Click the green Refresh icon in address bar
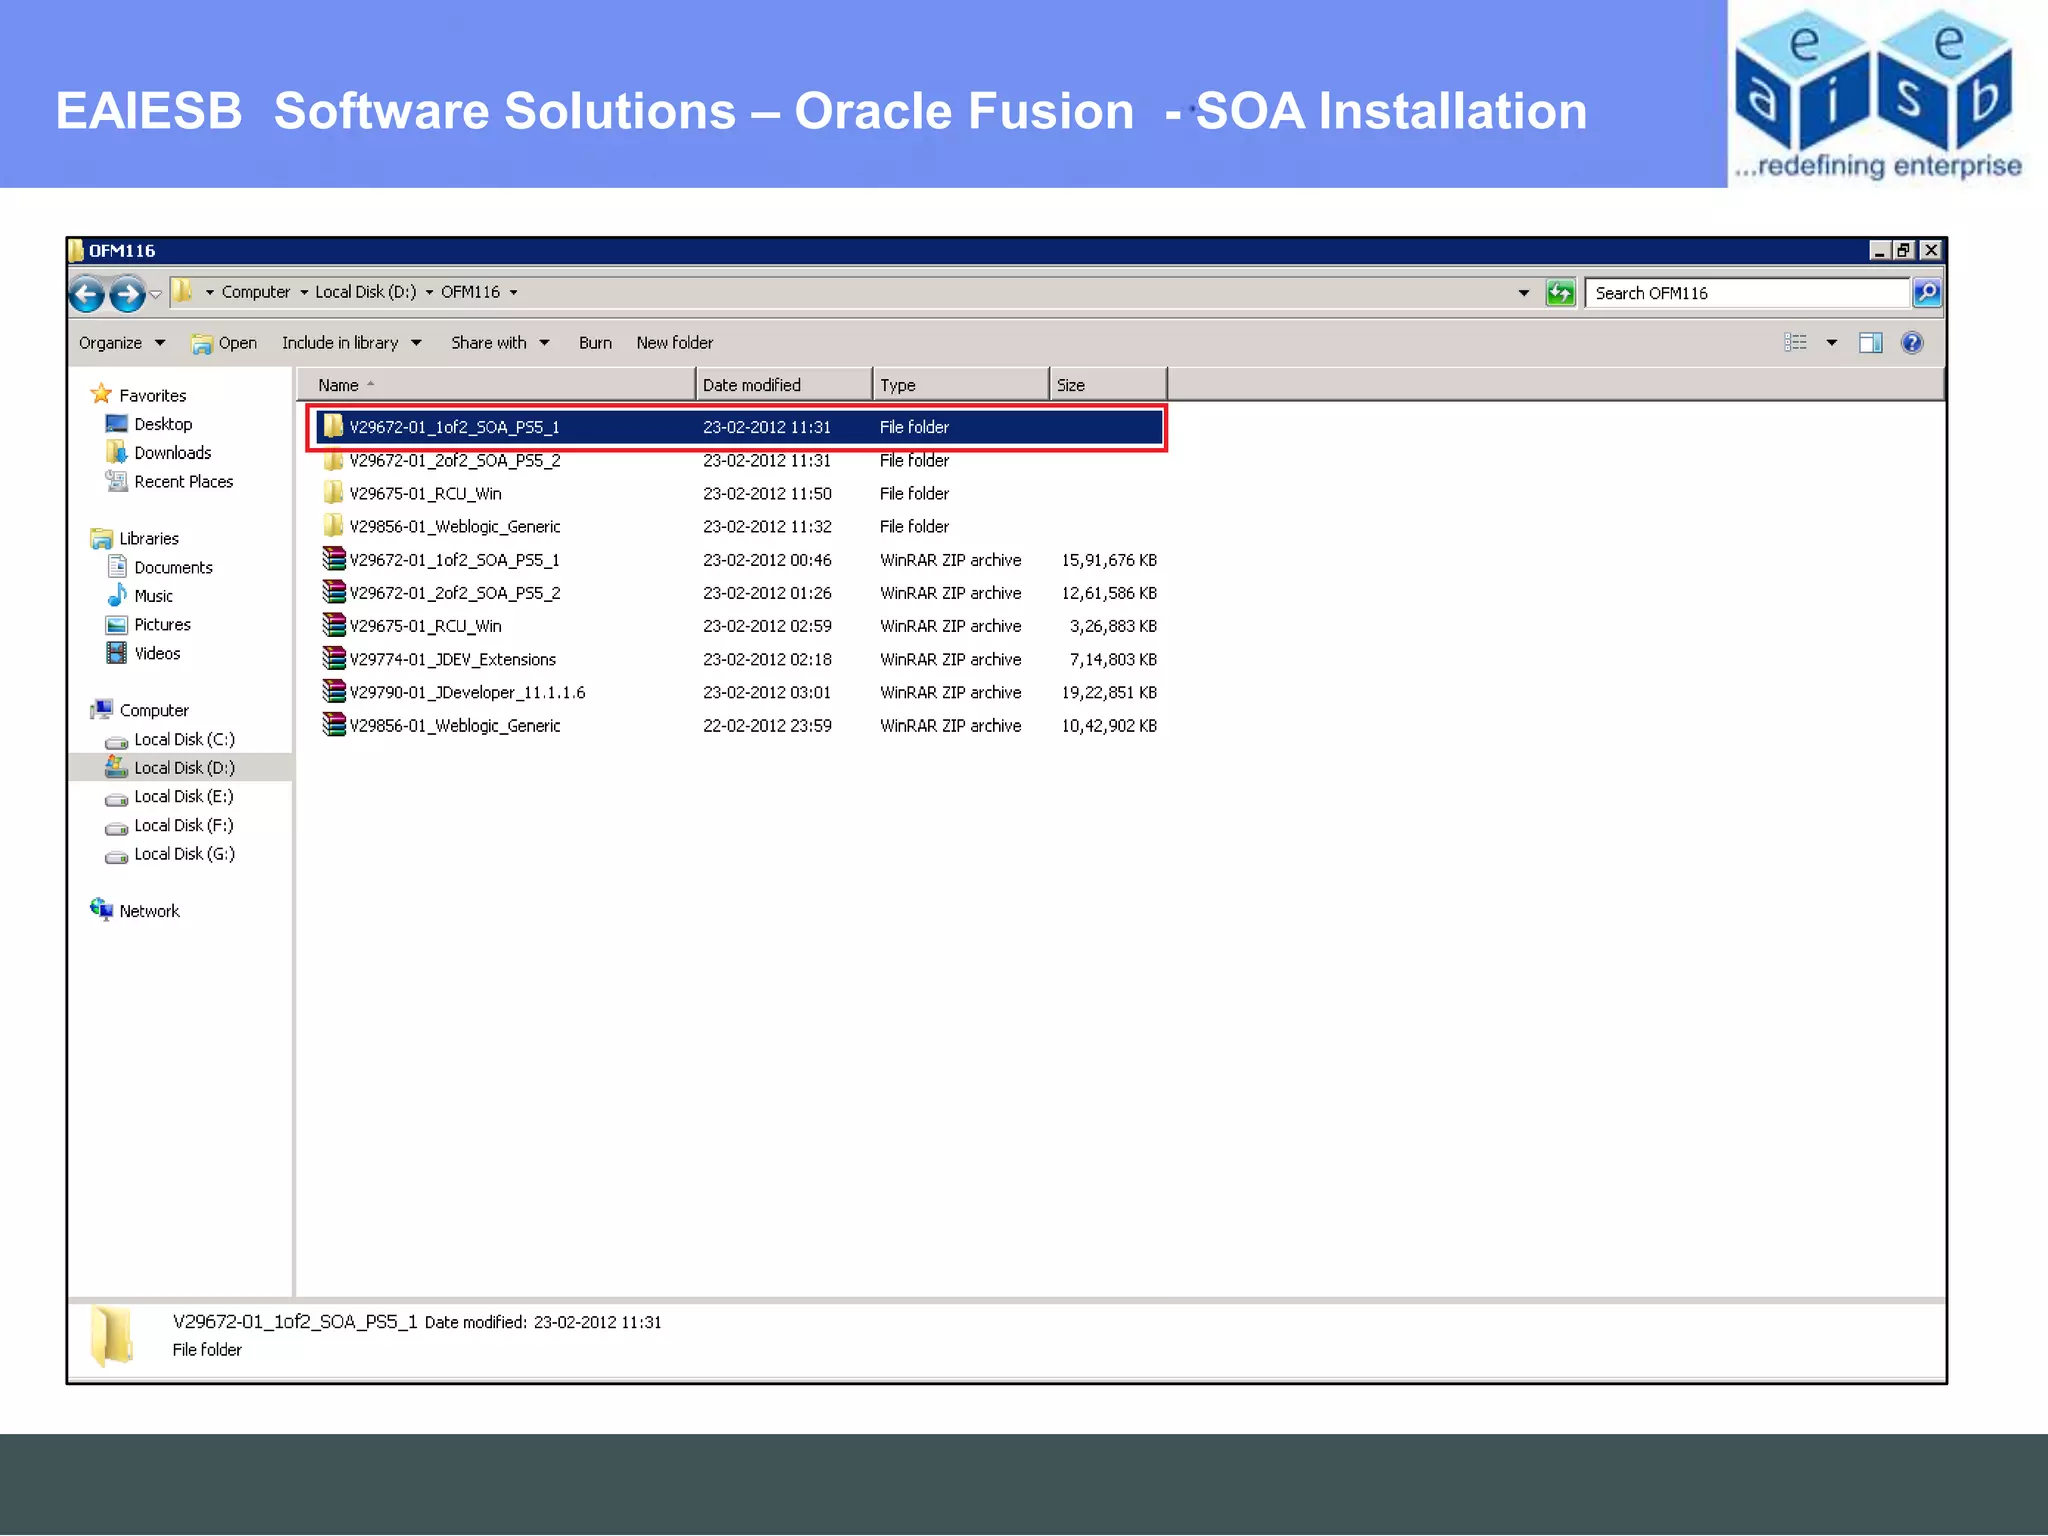The width and height of the screenshot is (2048, 1536). click(1559, 293)
